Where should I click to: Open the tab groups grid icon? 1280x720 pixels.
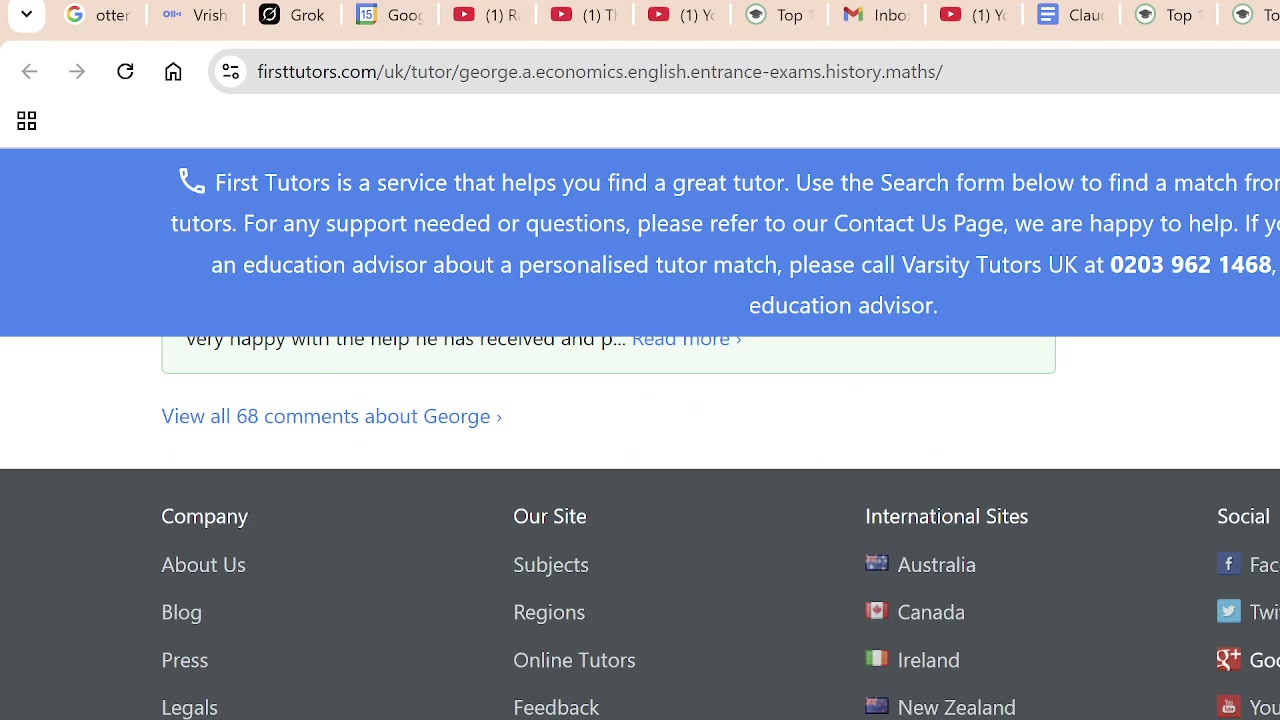click(26, 121)
